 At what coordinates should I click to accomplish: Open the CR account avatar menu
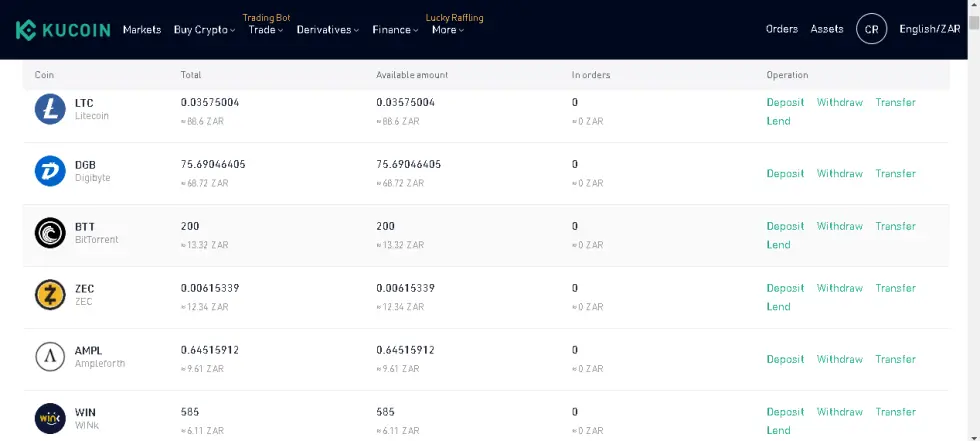pyautogui.click(x=871, y=29)
